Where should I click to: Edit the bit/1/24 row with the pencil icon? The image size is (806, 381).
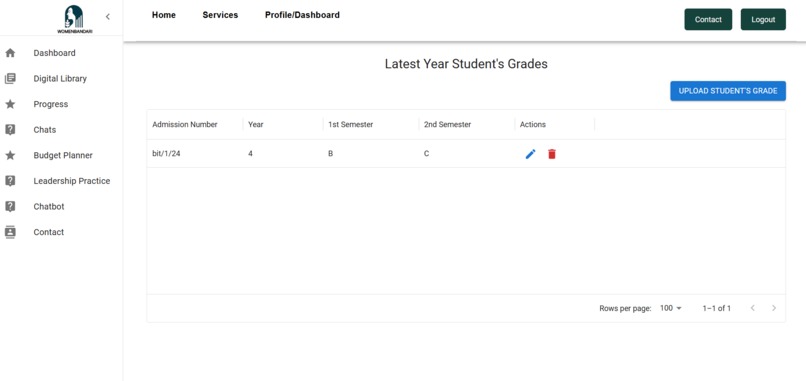(x=530, y=154)
